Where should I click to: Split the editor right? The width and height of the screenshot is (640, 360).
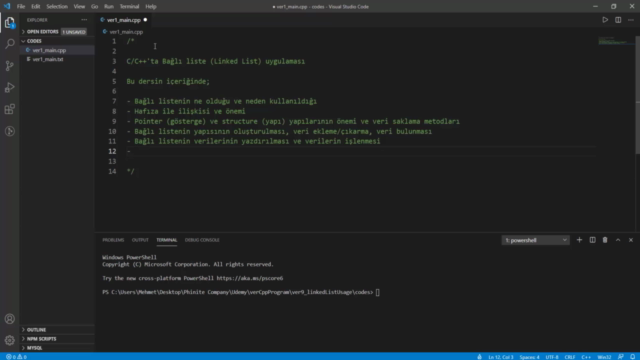click(618, 20)
